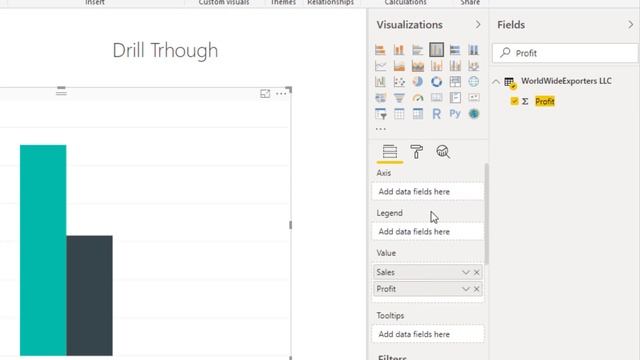Open the Format paint roller tab
The image size is (640, 360).
pyautogui.click(x=416, y=152)
